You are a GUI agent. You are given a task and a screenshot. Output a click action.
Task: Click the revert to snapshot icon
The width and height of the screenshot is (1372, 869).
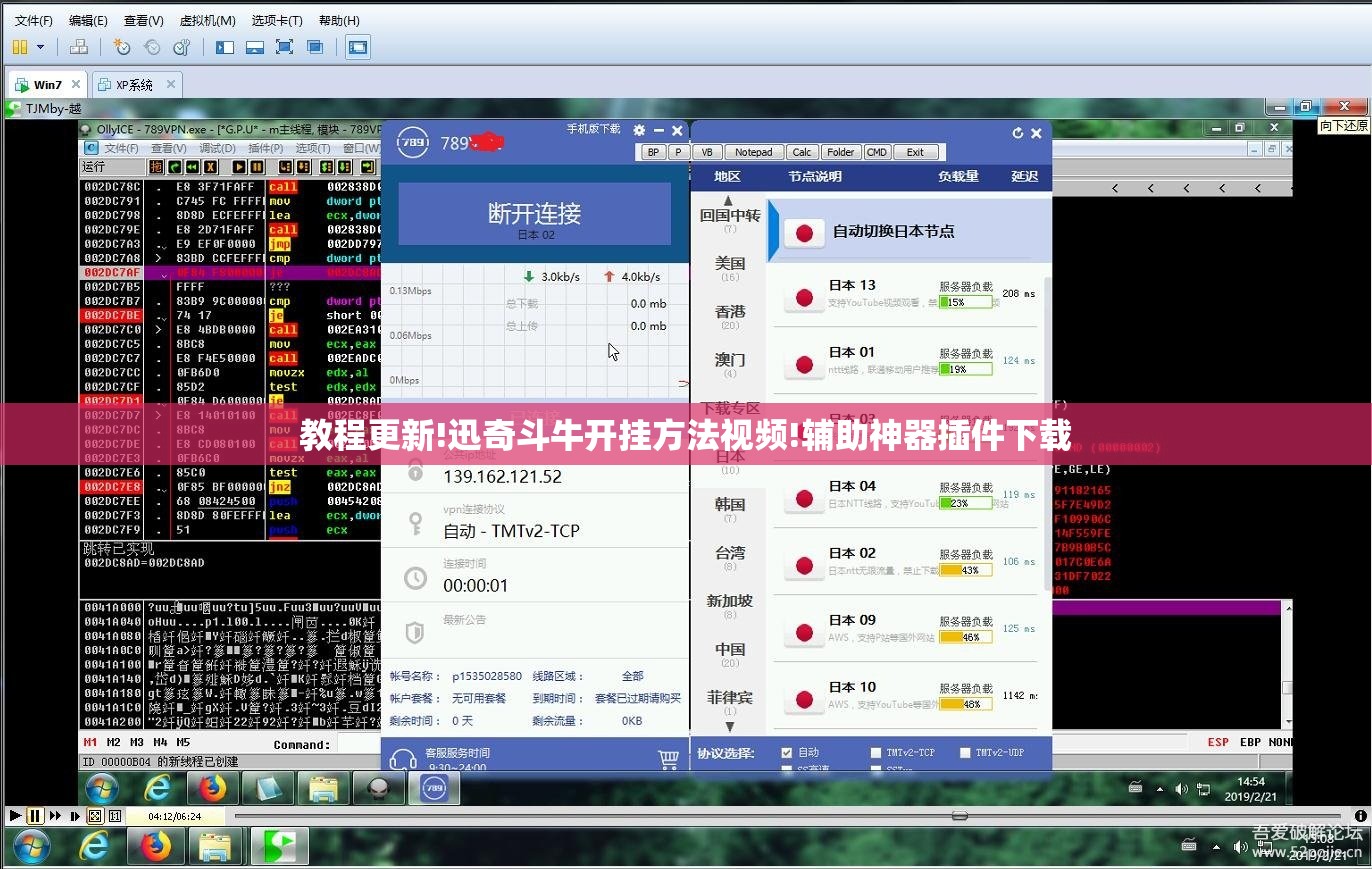151,46
